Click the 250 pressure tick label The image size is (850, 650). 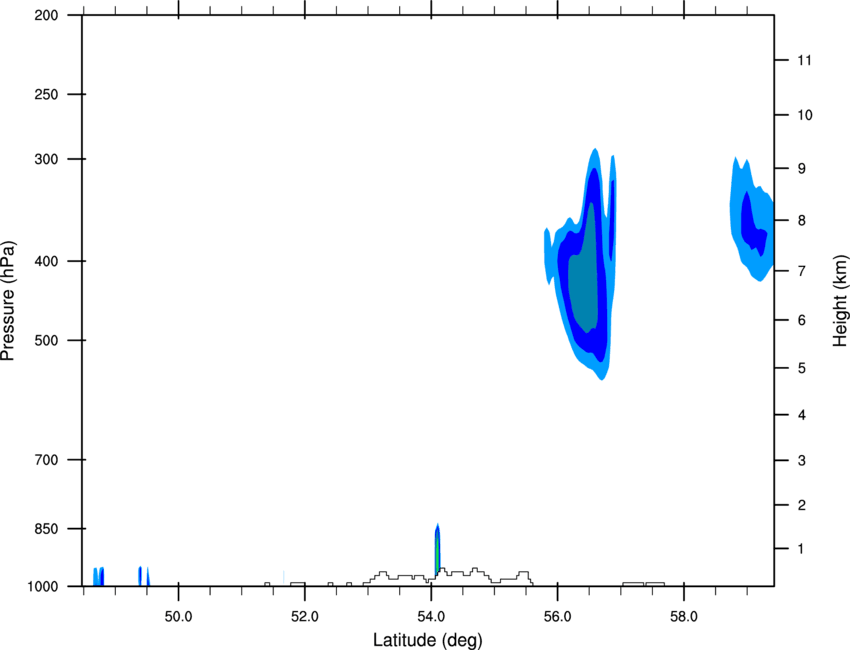(46, 94)
